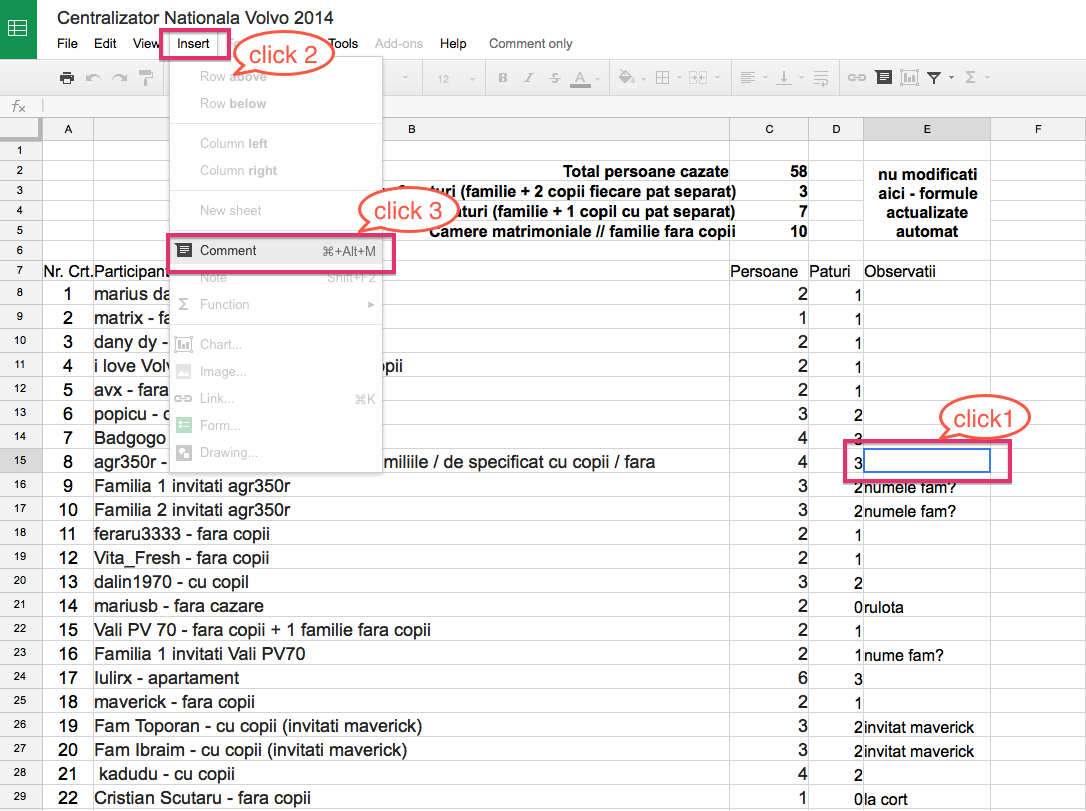
Task: Choose Link... in Insert menu
Action: click(x=276, y=399)
